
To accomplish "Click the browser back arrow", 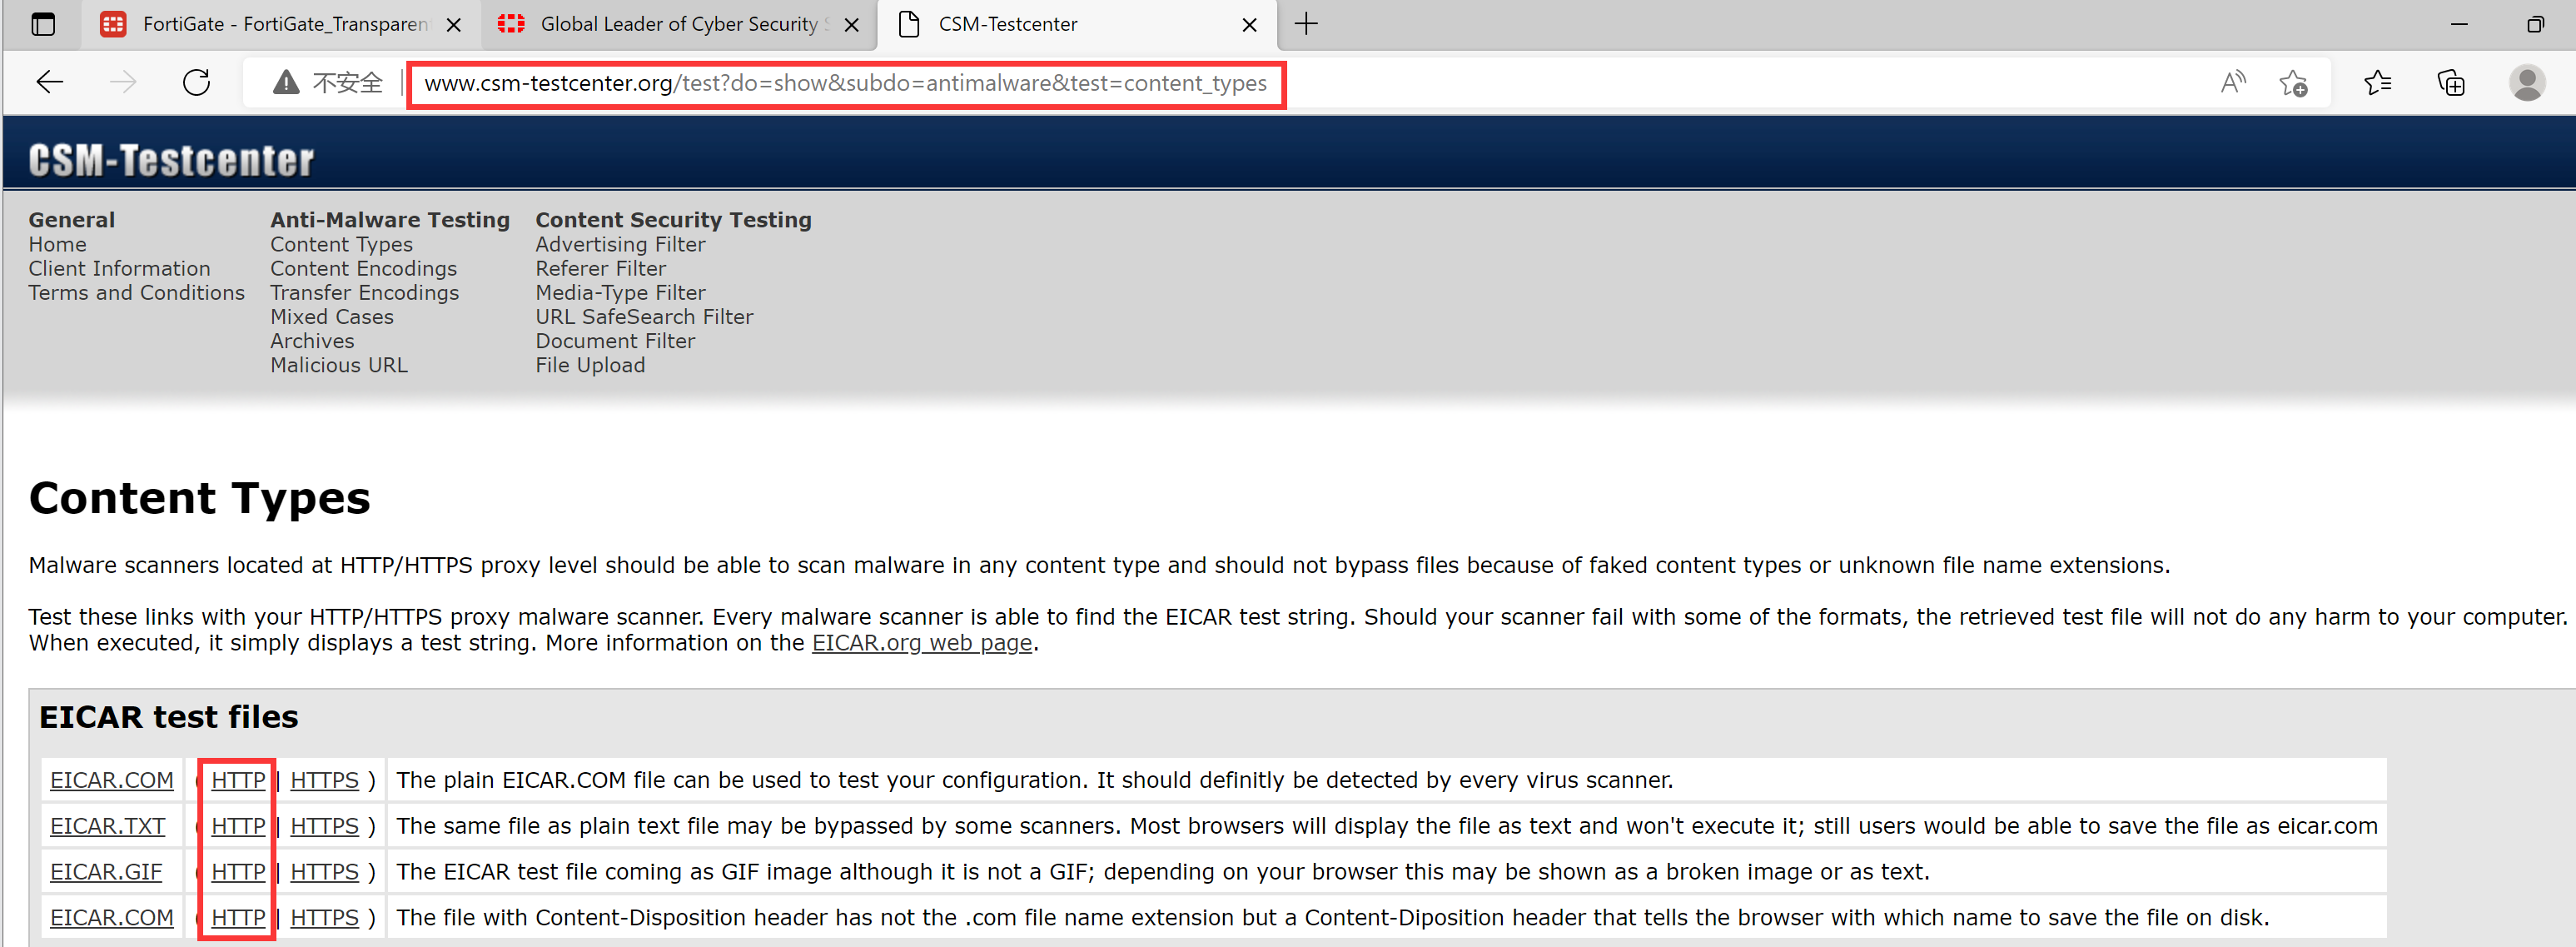I will 49,83.
